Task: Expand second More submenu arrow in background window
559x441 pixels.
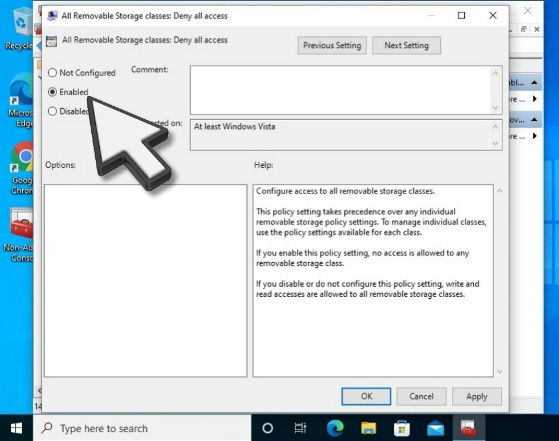Action: pos(534,136)
